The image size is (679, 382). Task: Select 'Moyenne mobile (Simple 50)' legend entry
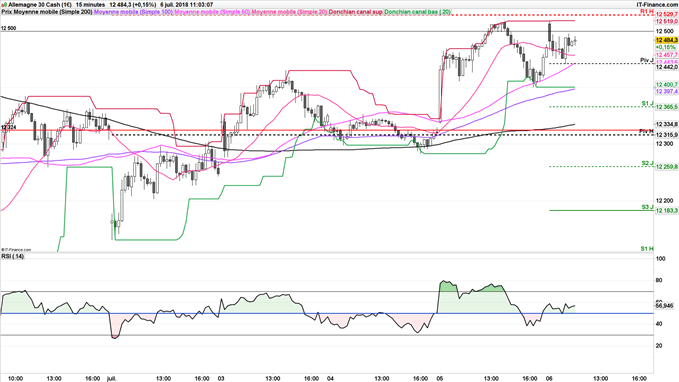[x=212, y=12]
